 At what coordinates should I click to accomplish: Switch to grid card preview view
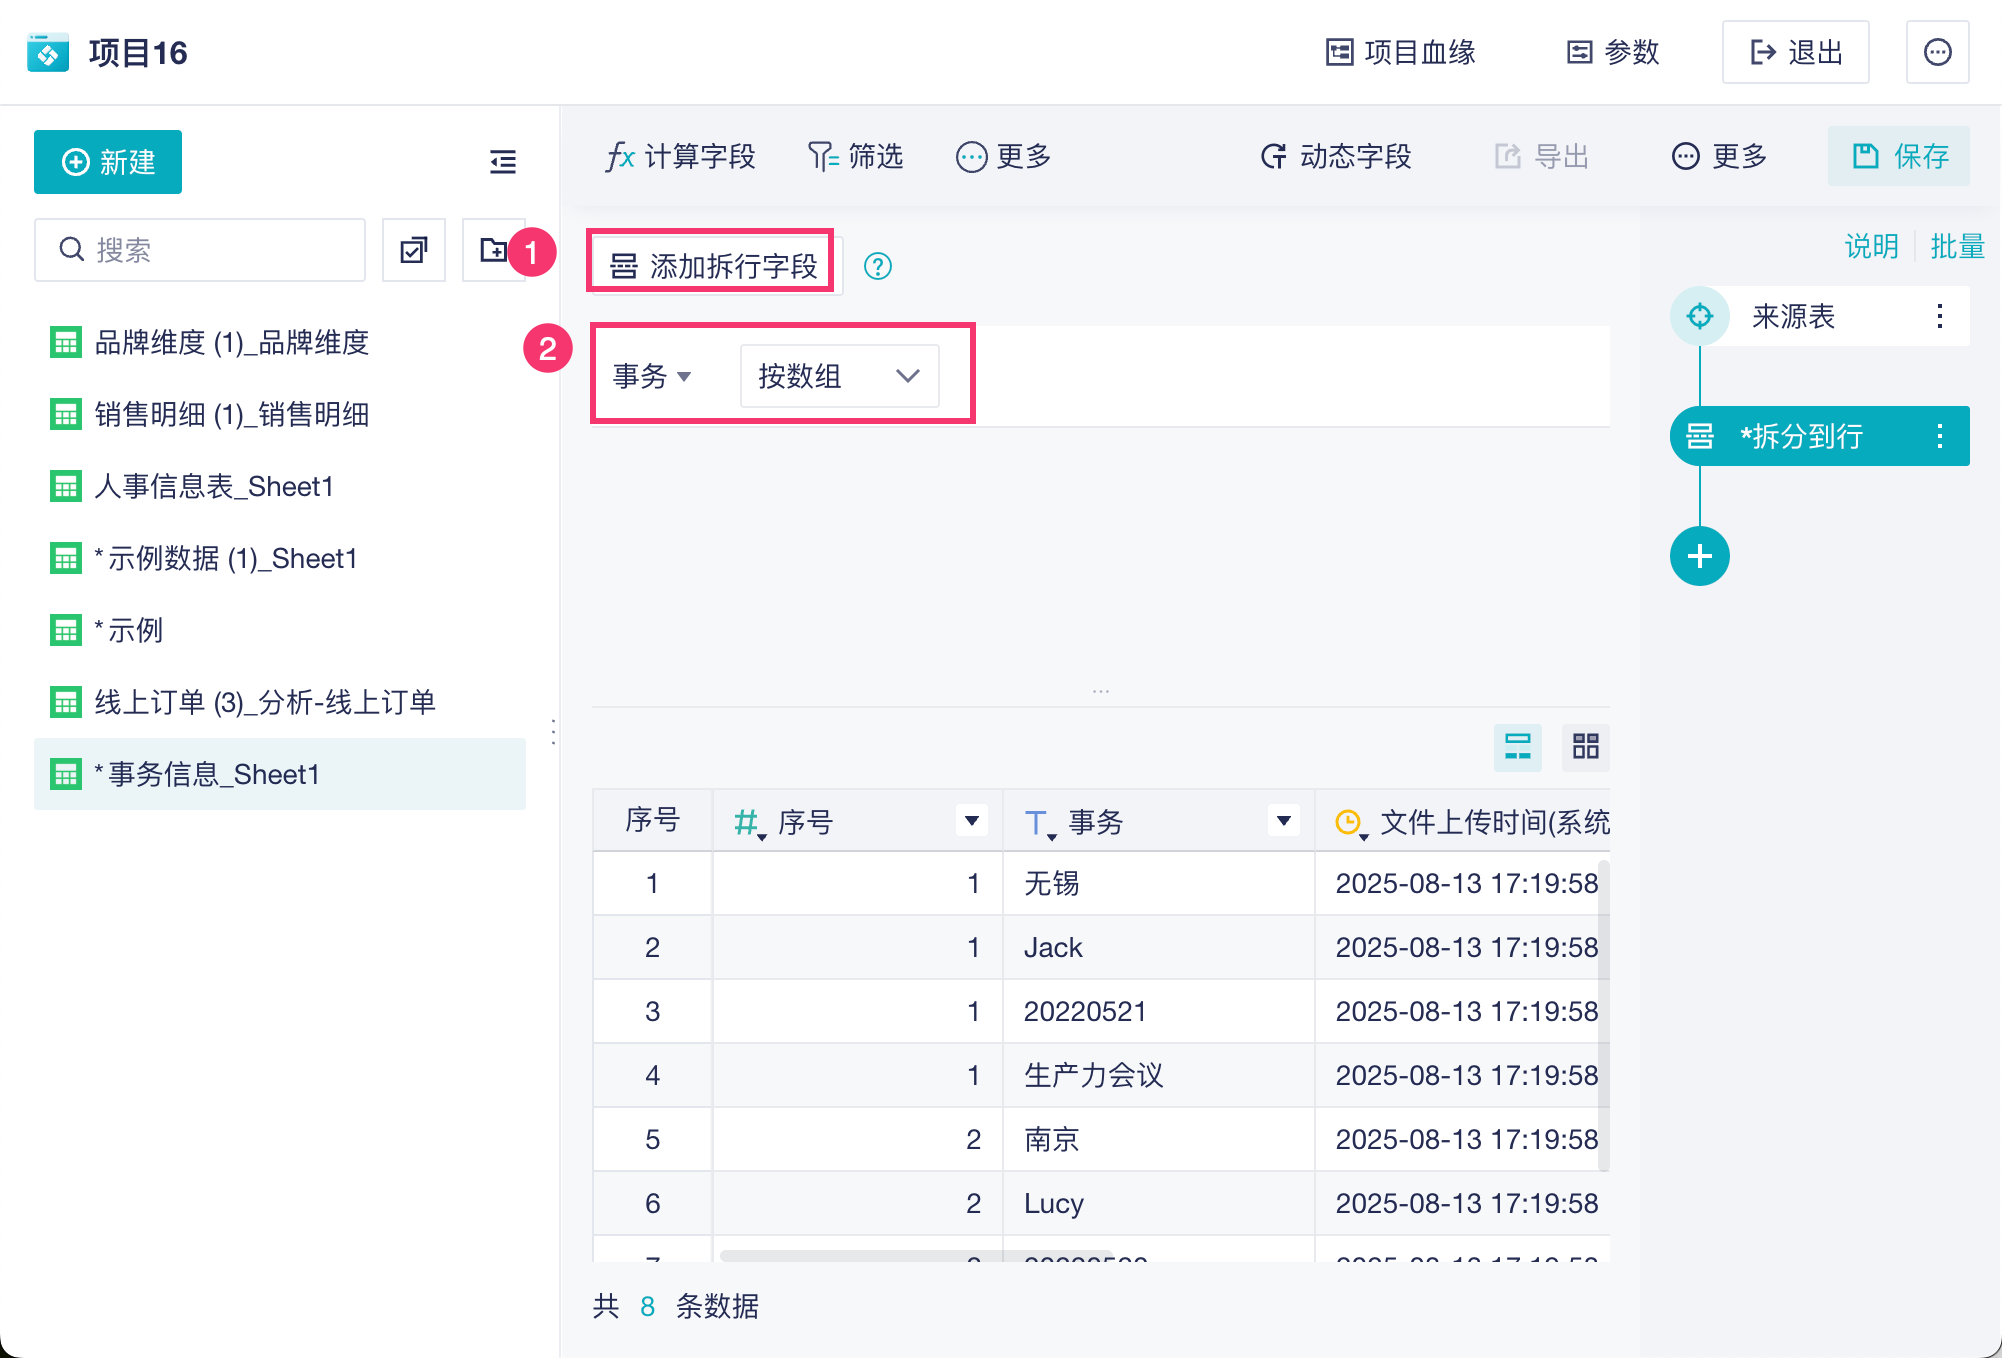[x=1585, y=746]
